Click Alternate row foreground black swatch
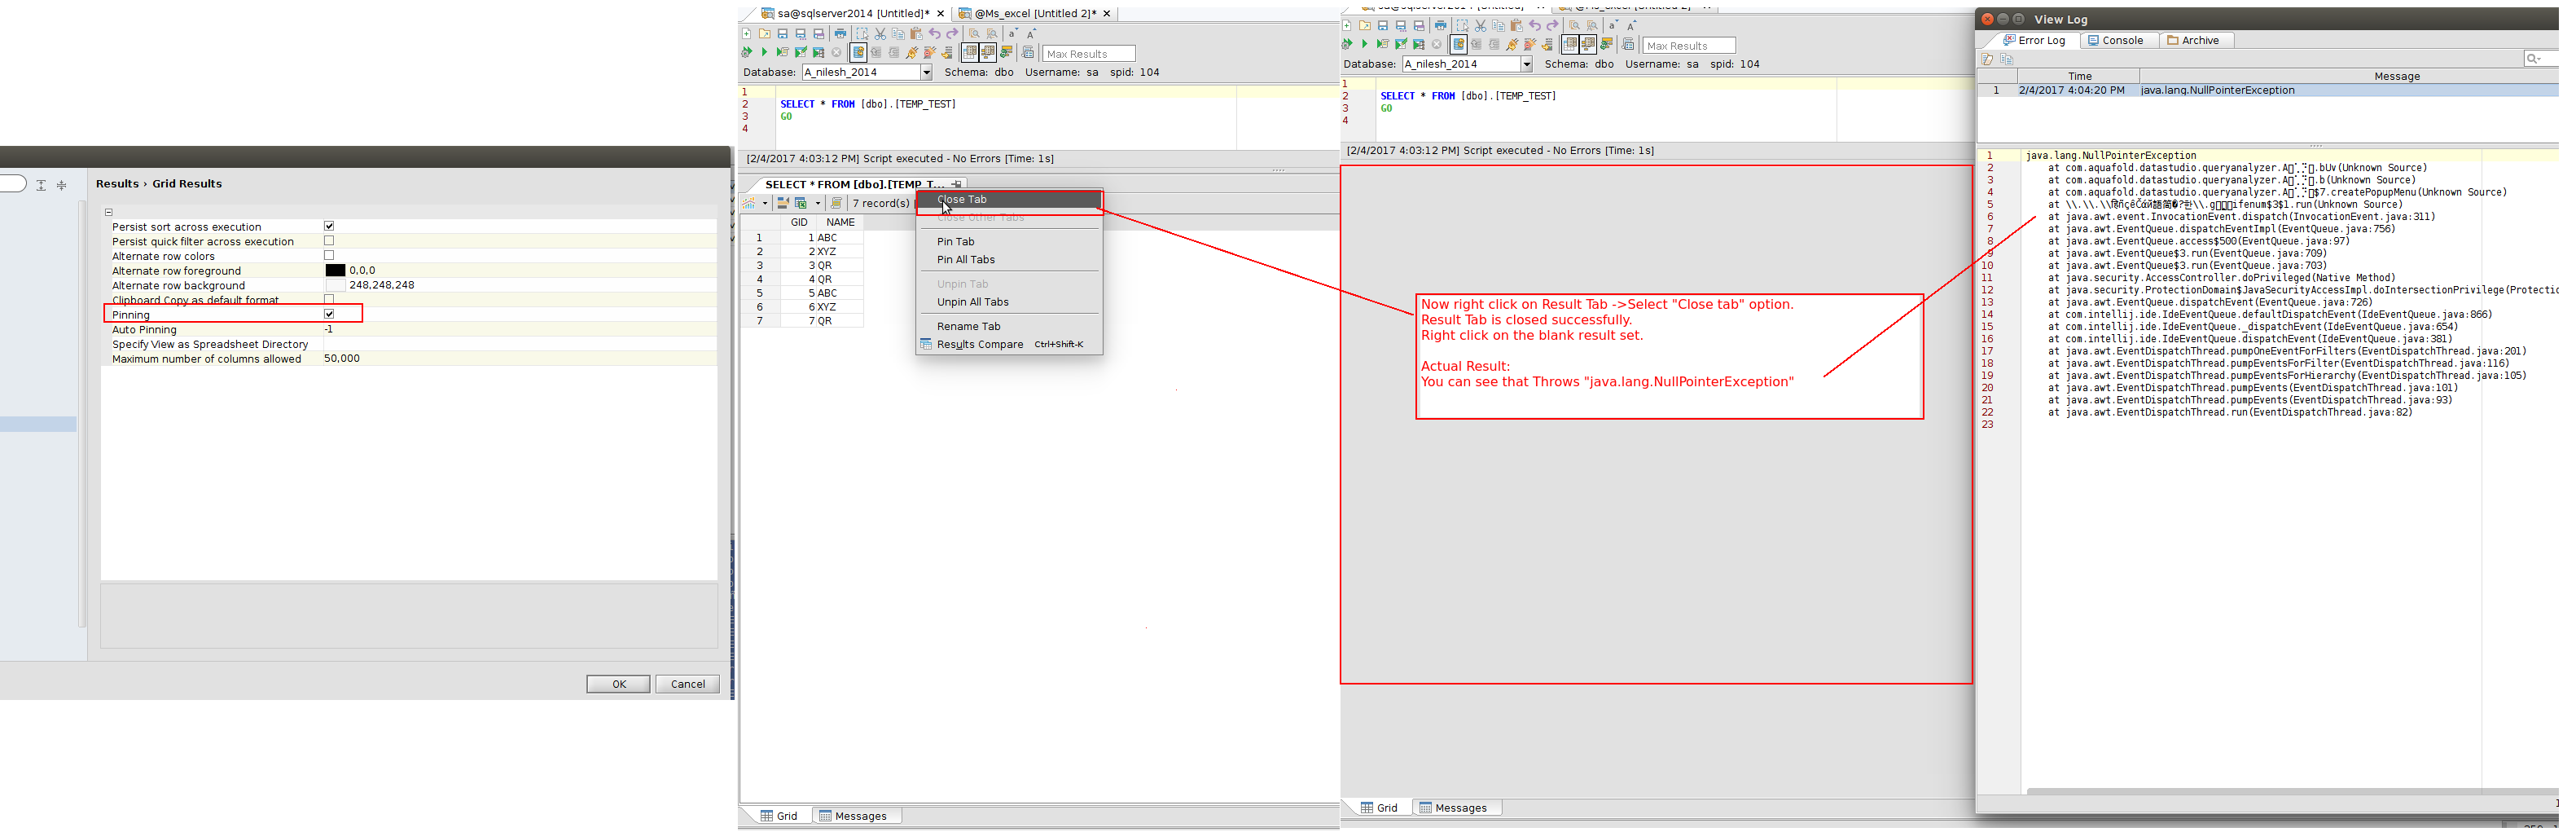Image resolution: width=2576 pixels, height=832 pixels. pyautogui.click(x=336, y=270)
